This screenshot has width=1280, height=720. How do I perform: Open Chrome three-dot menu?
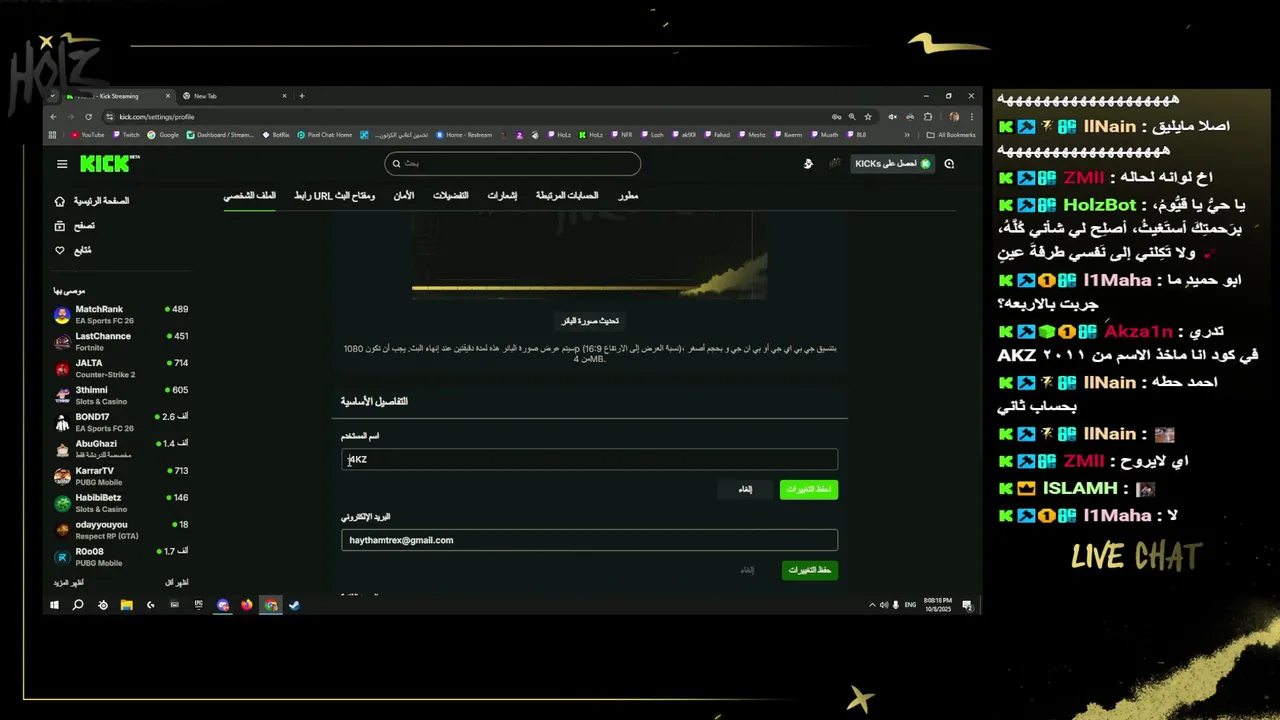pos(971,117)
